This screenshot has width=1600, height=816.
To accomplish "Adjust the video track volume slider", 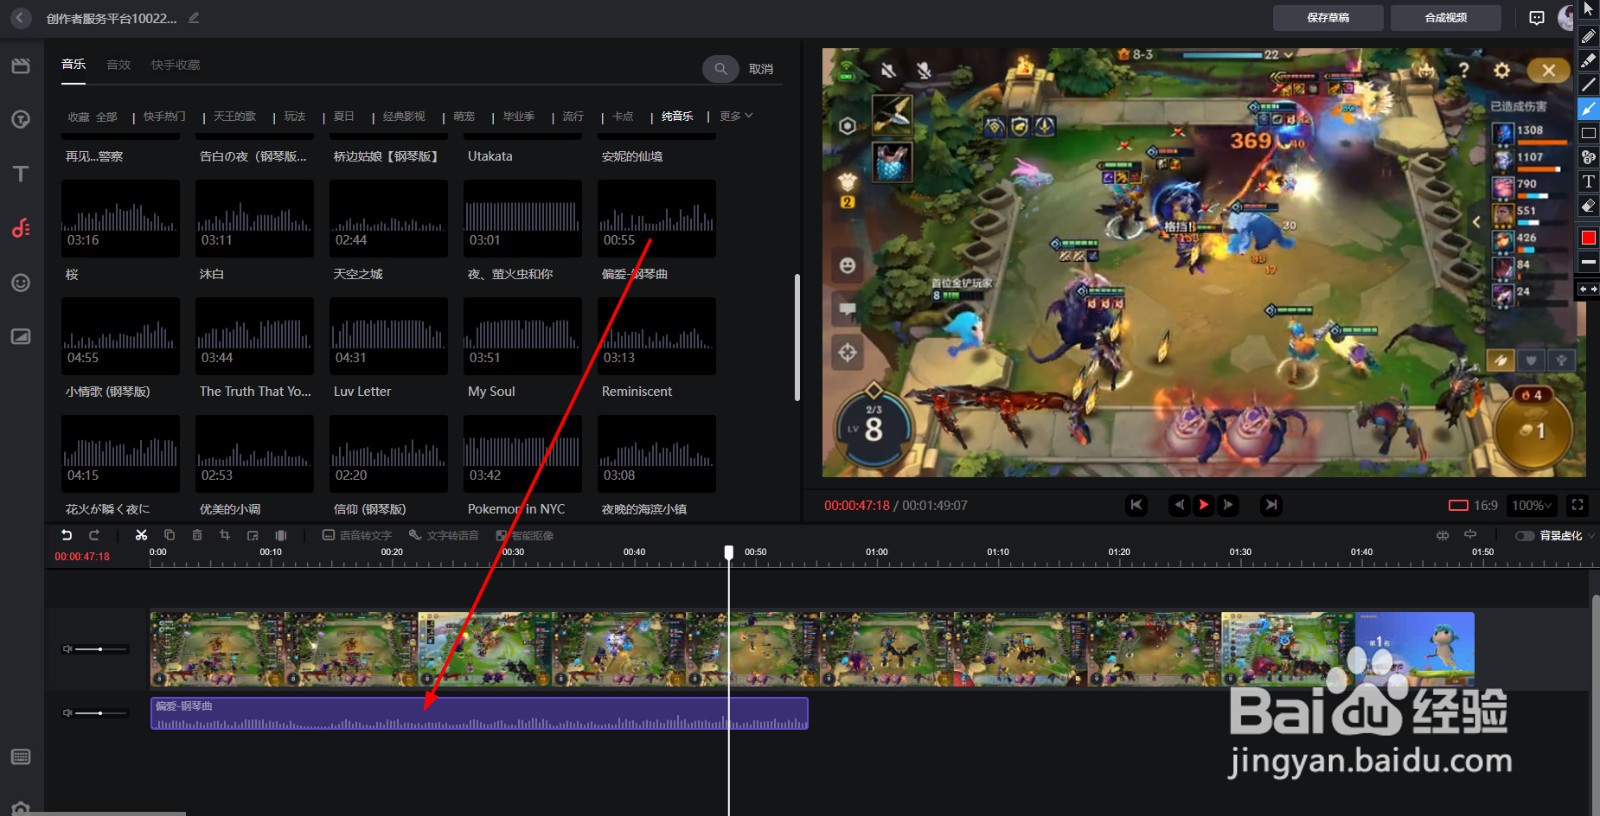I will tap(102, 649).
